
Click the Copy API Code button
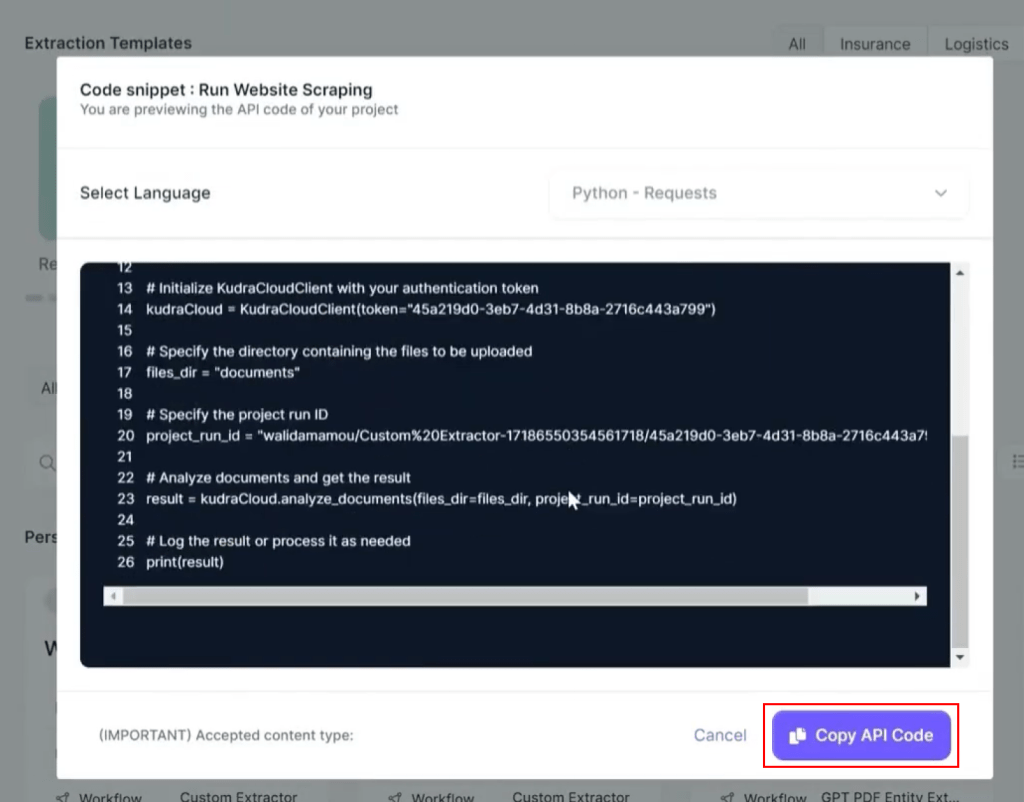click(861, 735)
